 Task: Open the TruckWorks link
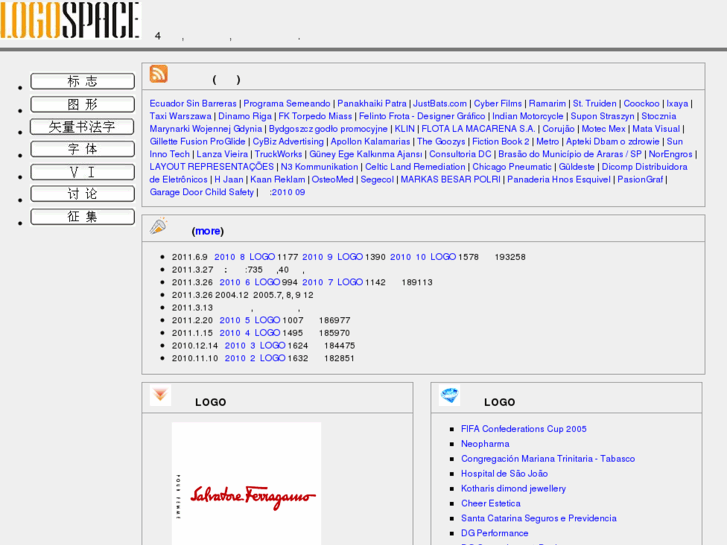[x=278, y=154]
